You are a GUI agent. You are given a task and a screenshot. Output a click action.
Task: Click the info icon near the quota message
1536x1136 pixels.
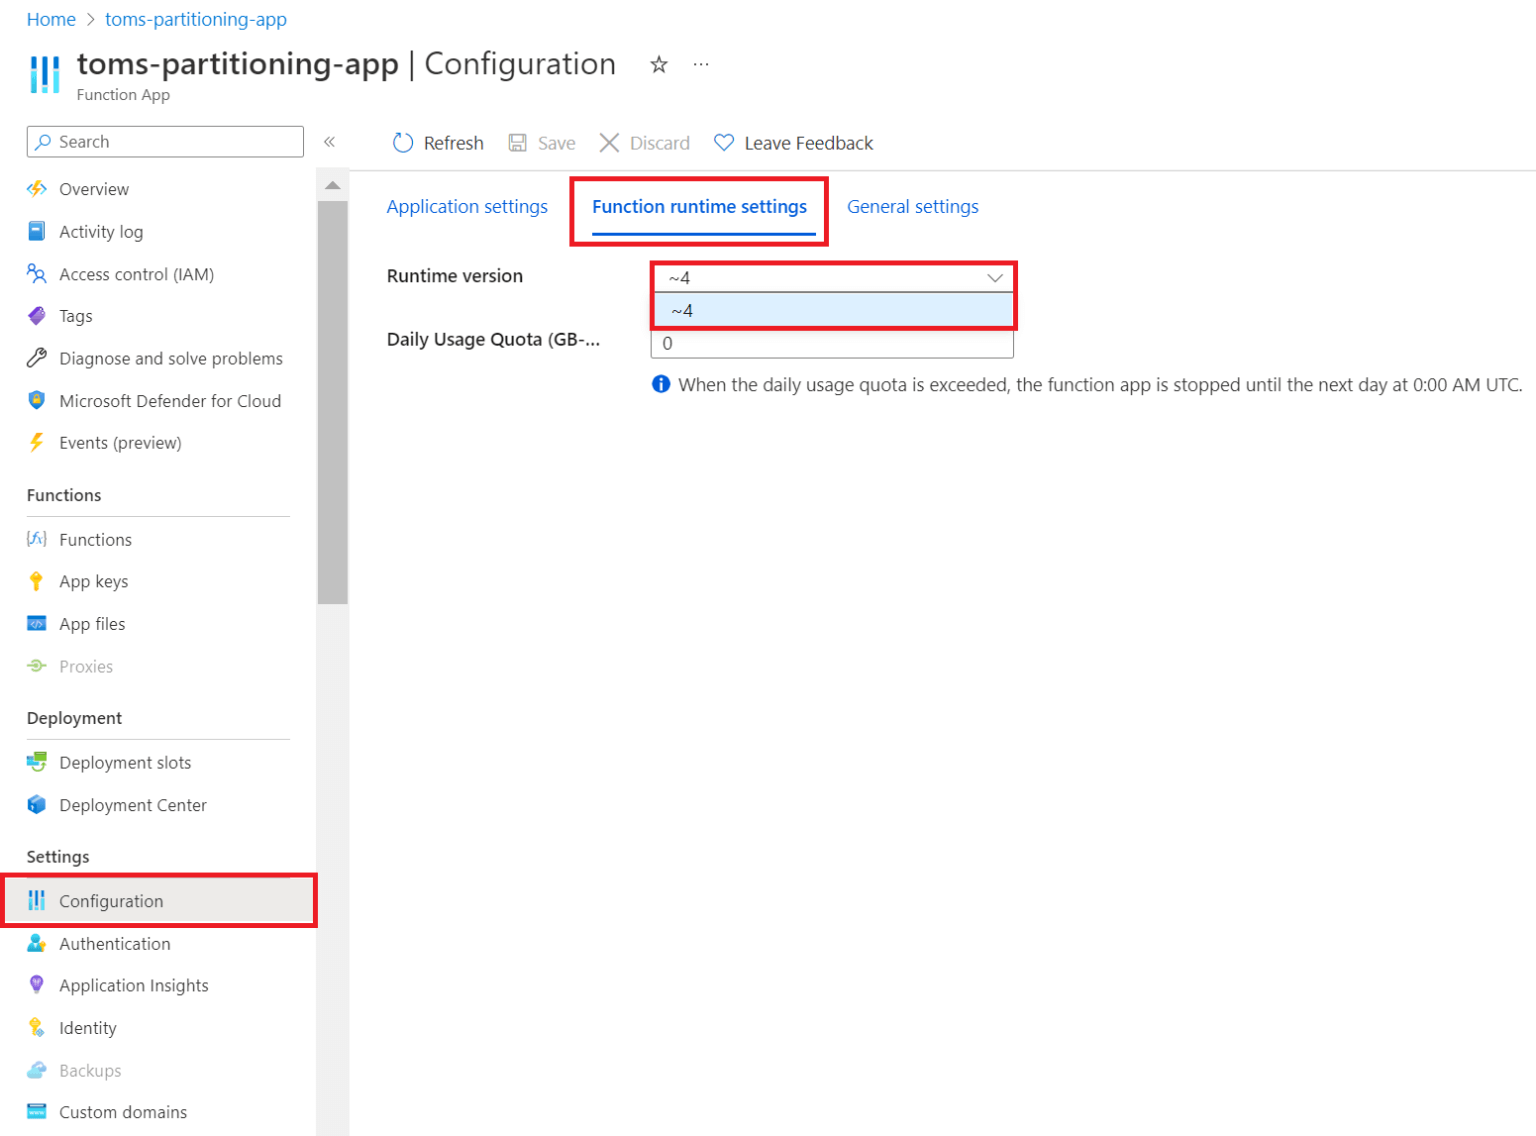[661, 384]
